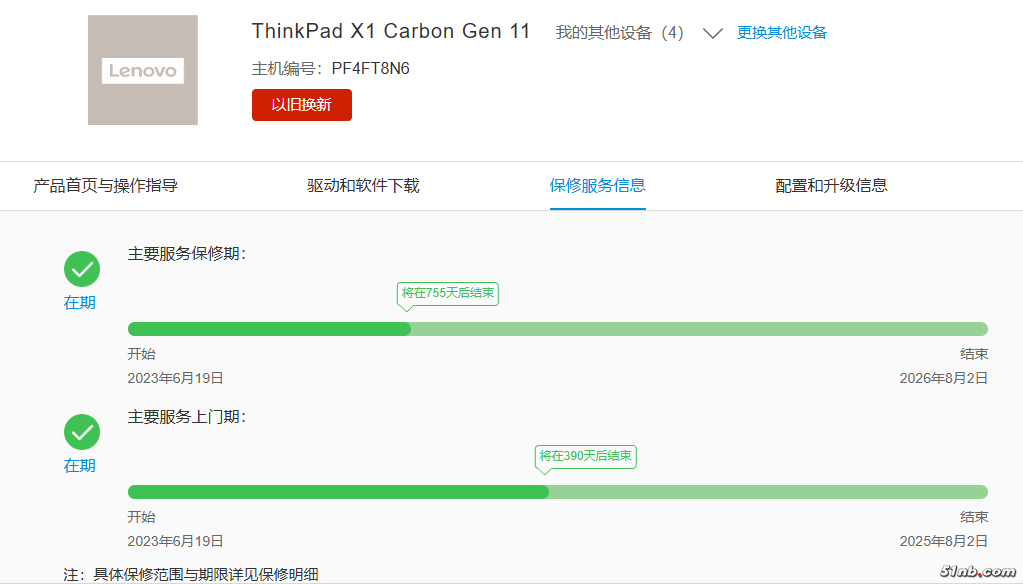
Task: Click the 将在390天后结束 tooltip label
Action: tap(586, 456)
